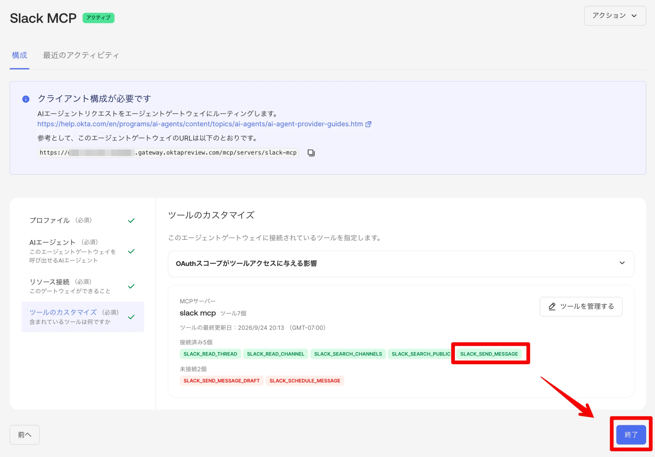
Task: Copy the agent gateway URL with copy icon
Action: [311, 153]
